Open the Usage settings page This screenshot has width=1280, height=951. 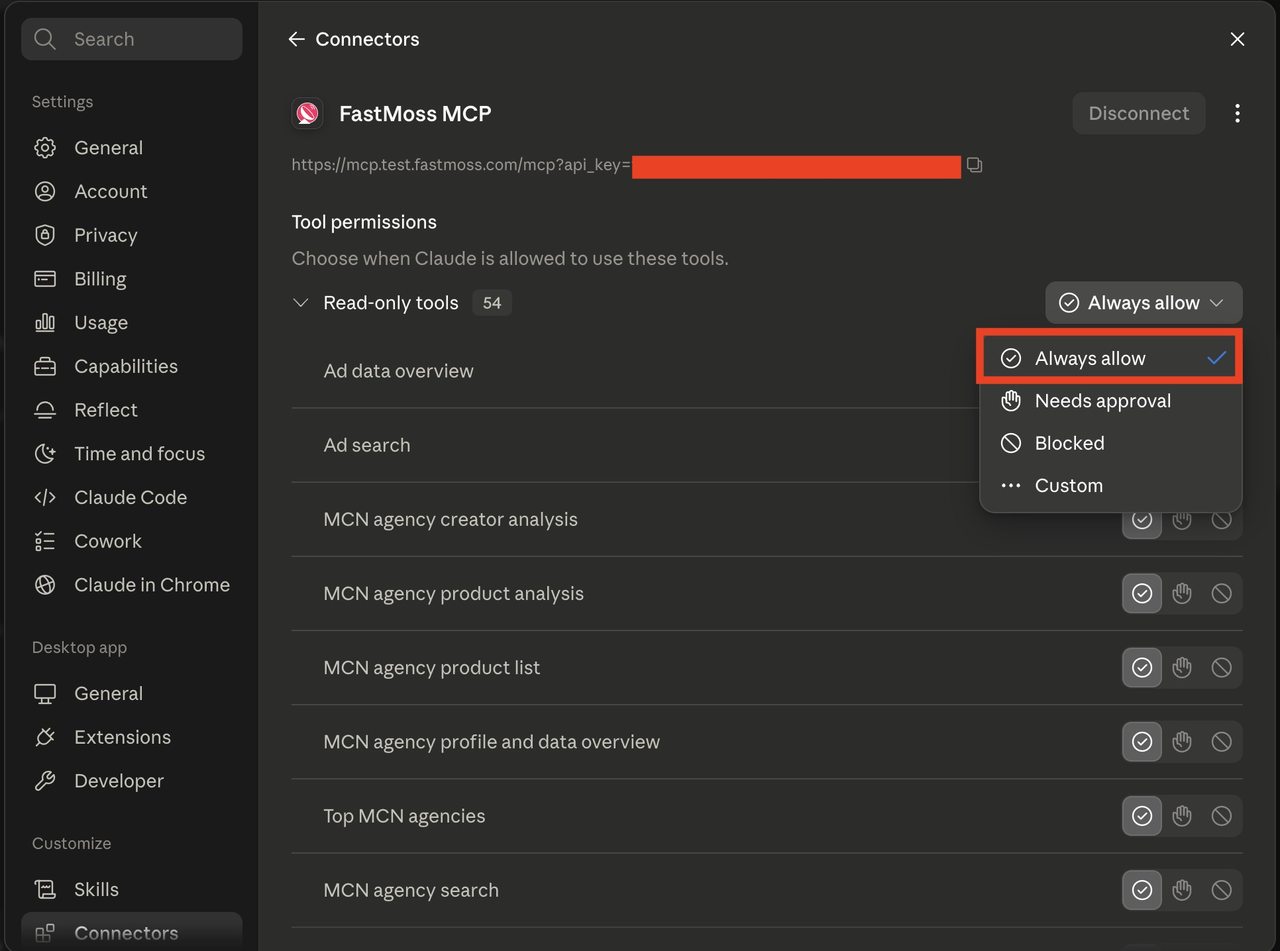pyautogui.click(x=132, y=322)
